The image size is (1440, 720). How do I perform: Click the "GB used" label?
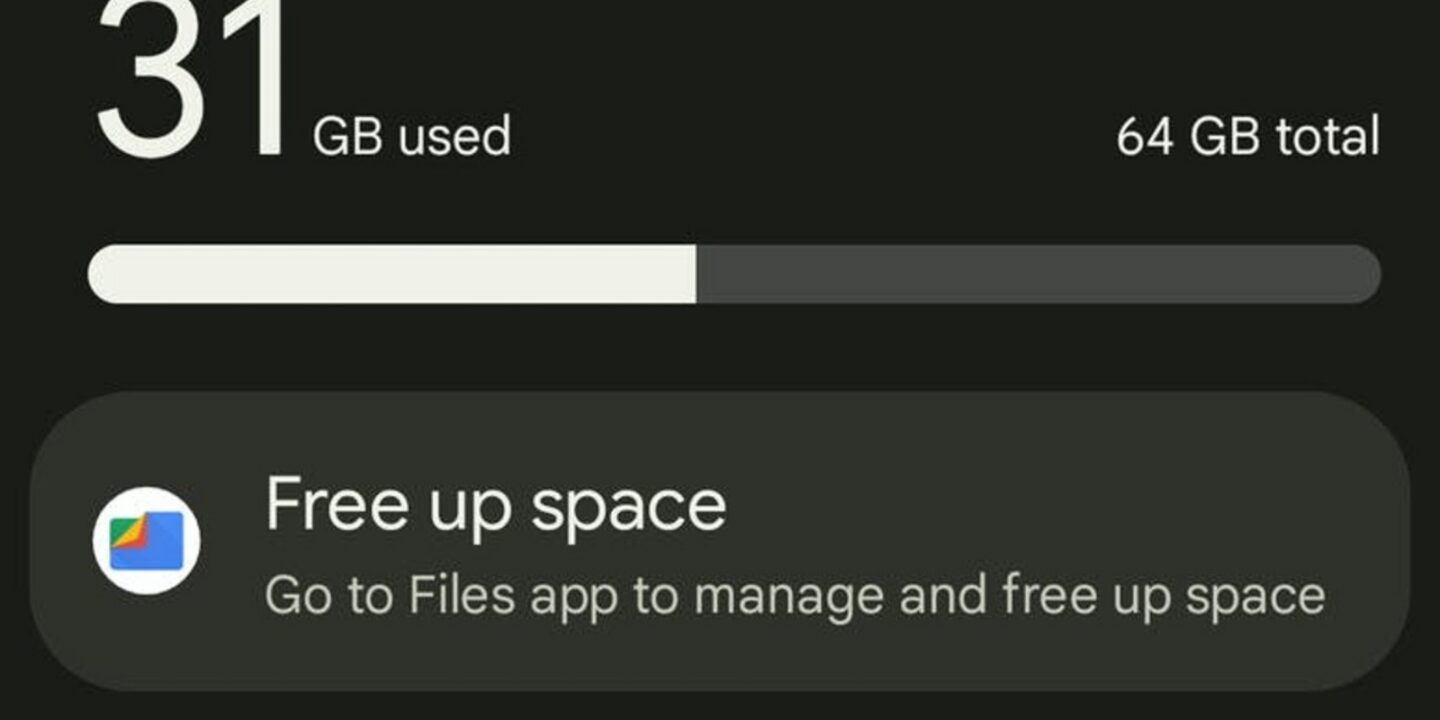(411, 137)
